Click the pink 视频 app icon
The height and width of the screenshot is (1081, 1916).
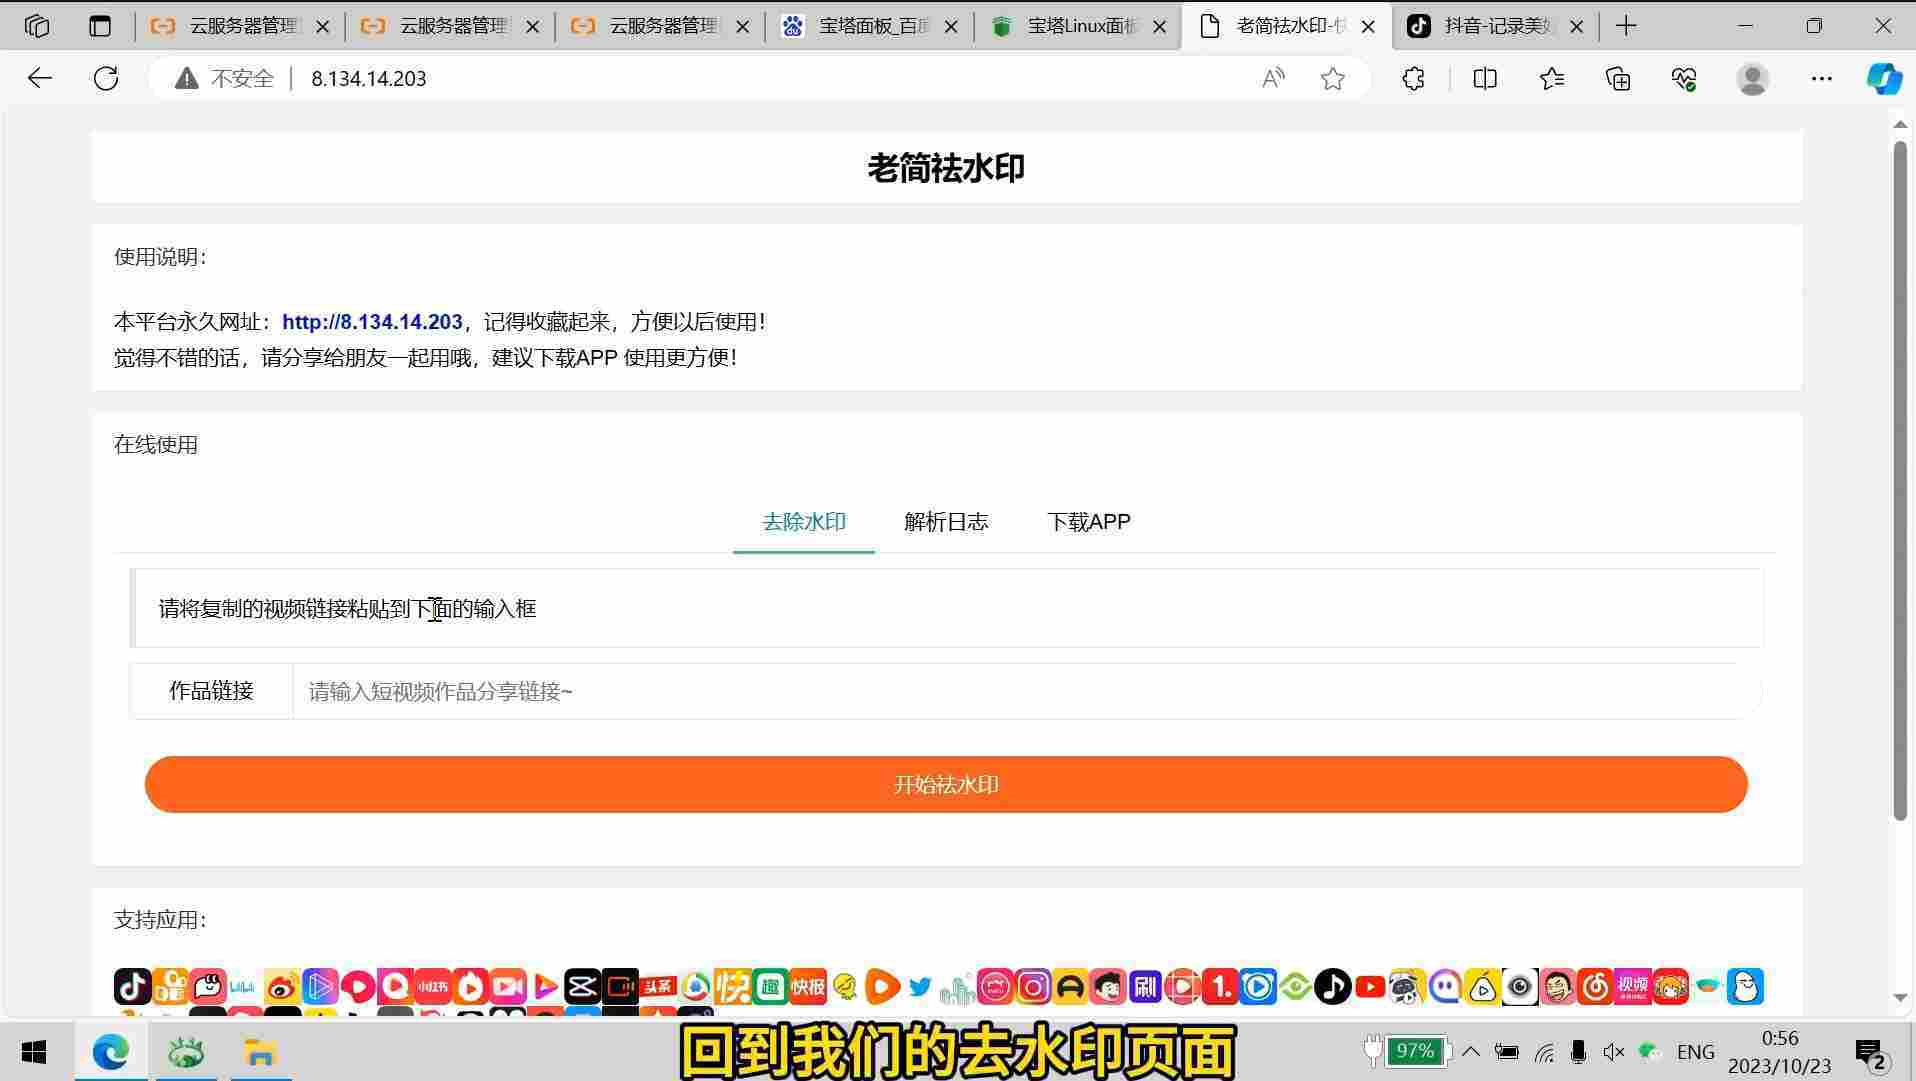pos(1632,987)
